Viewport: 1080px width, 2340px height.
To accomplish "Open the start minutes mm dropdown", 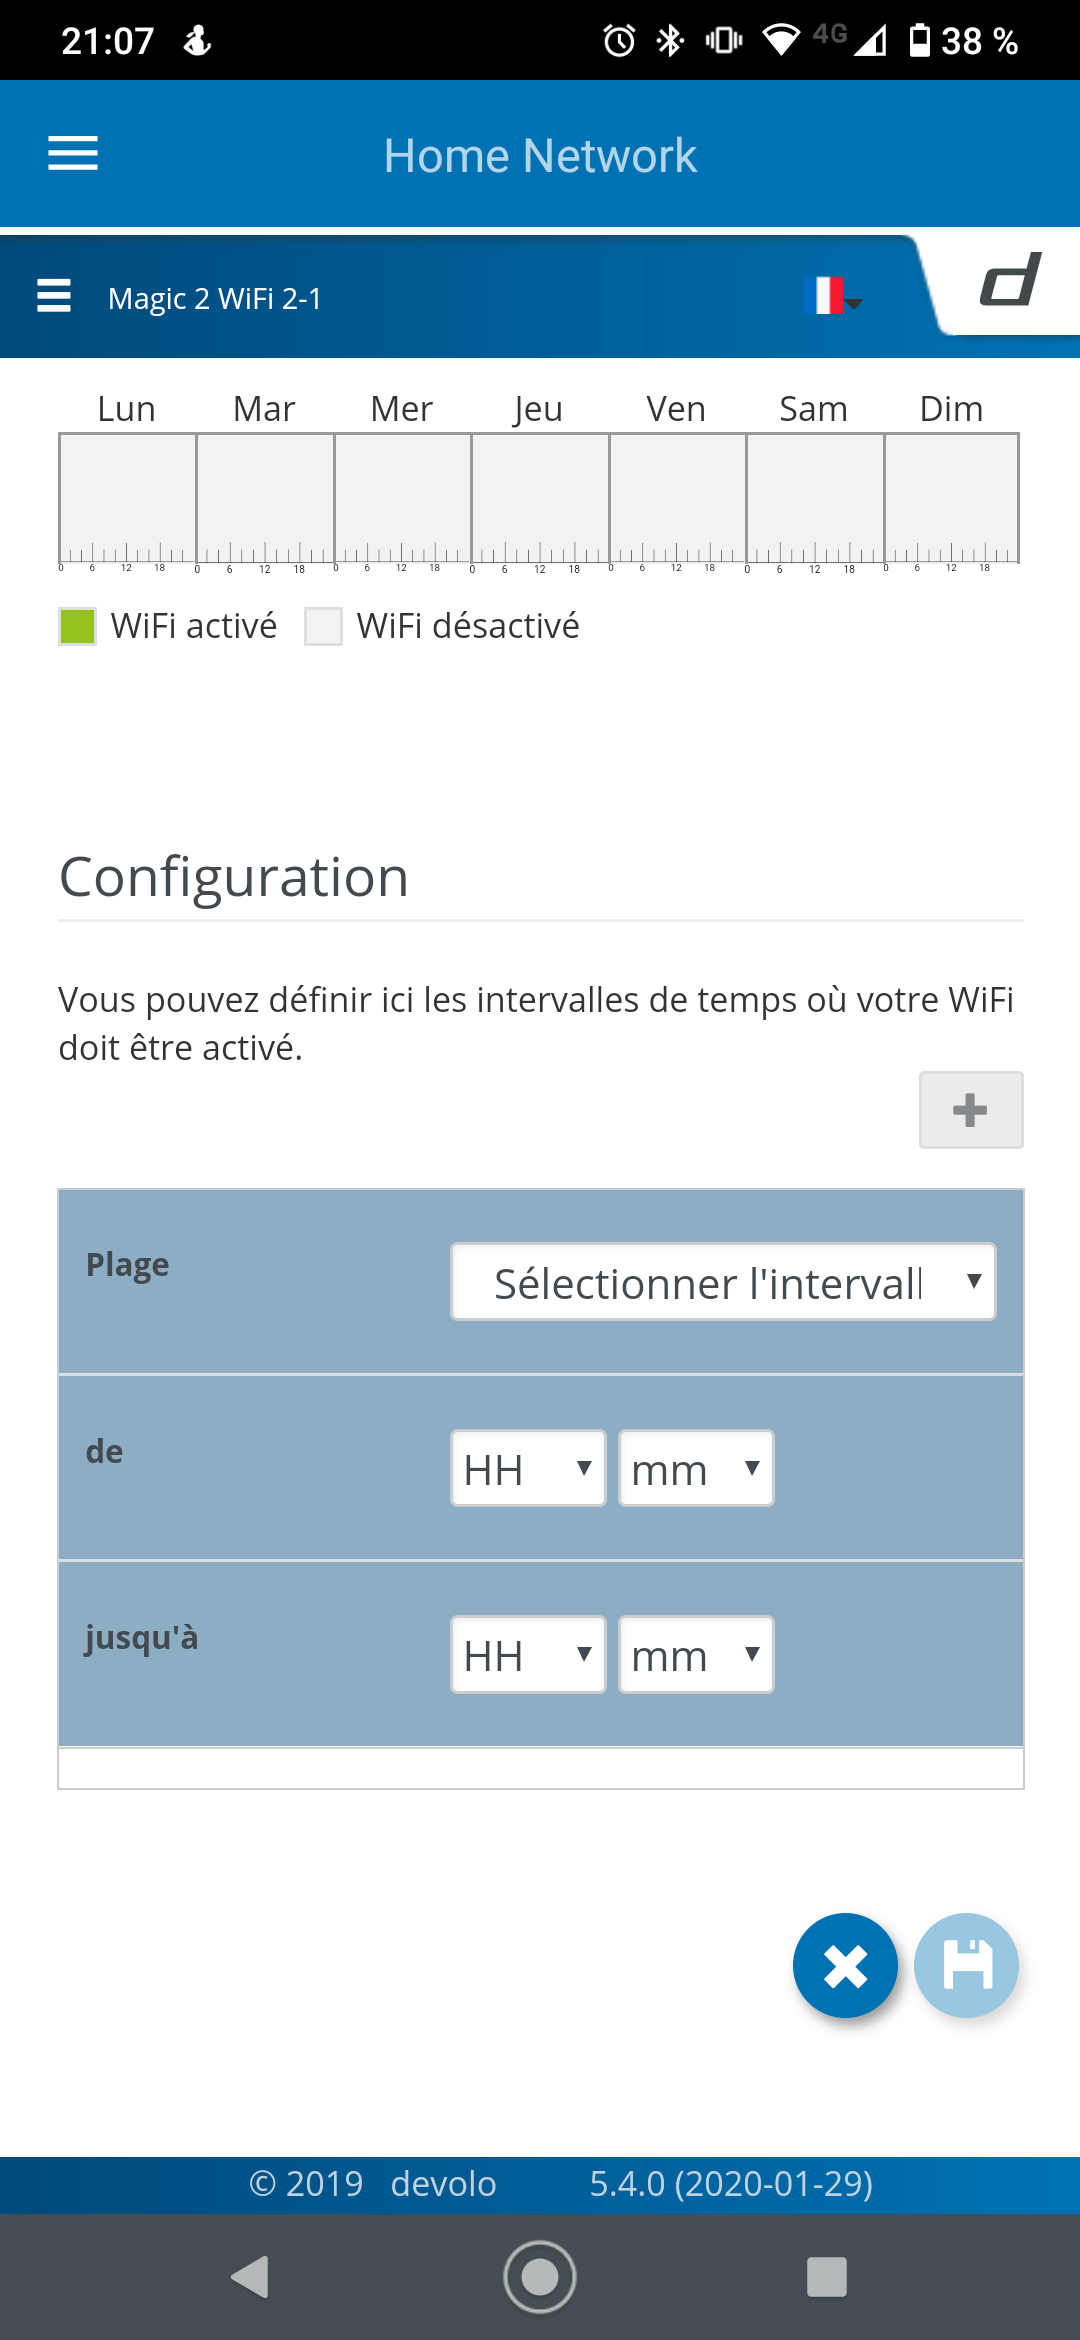I will click(696, 1469).
